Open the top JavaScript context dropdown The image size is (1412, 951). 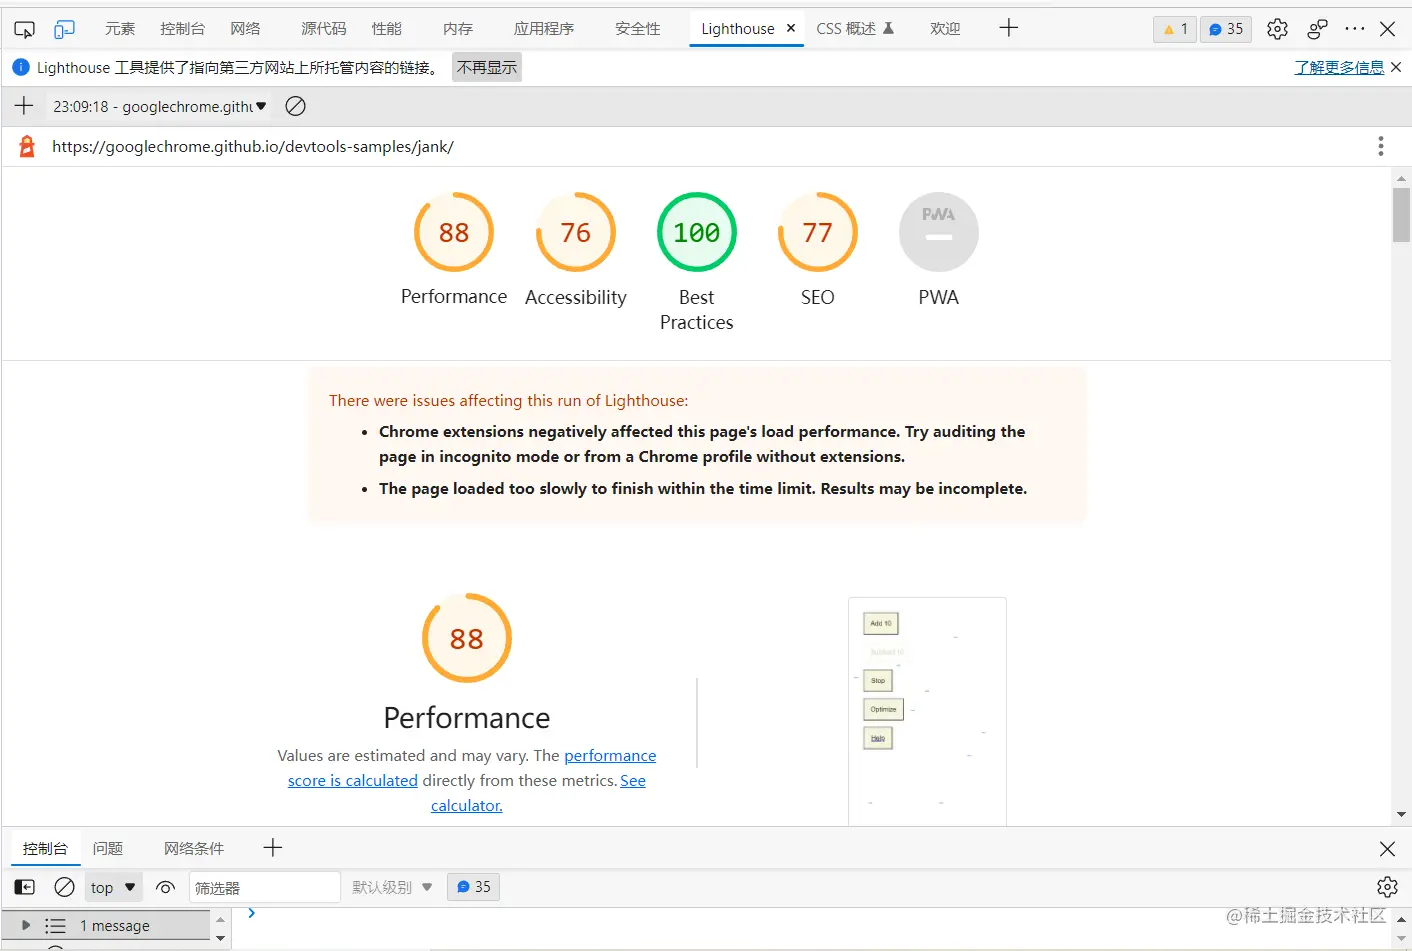(113, 887)
